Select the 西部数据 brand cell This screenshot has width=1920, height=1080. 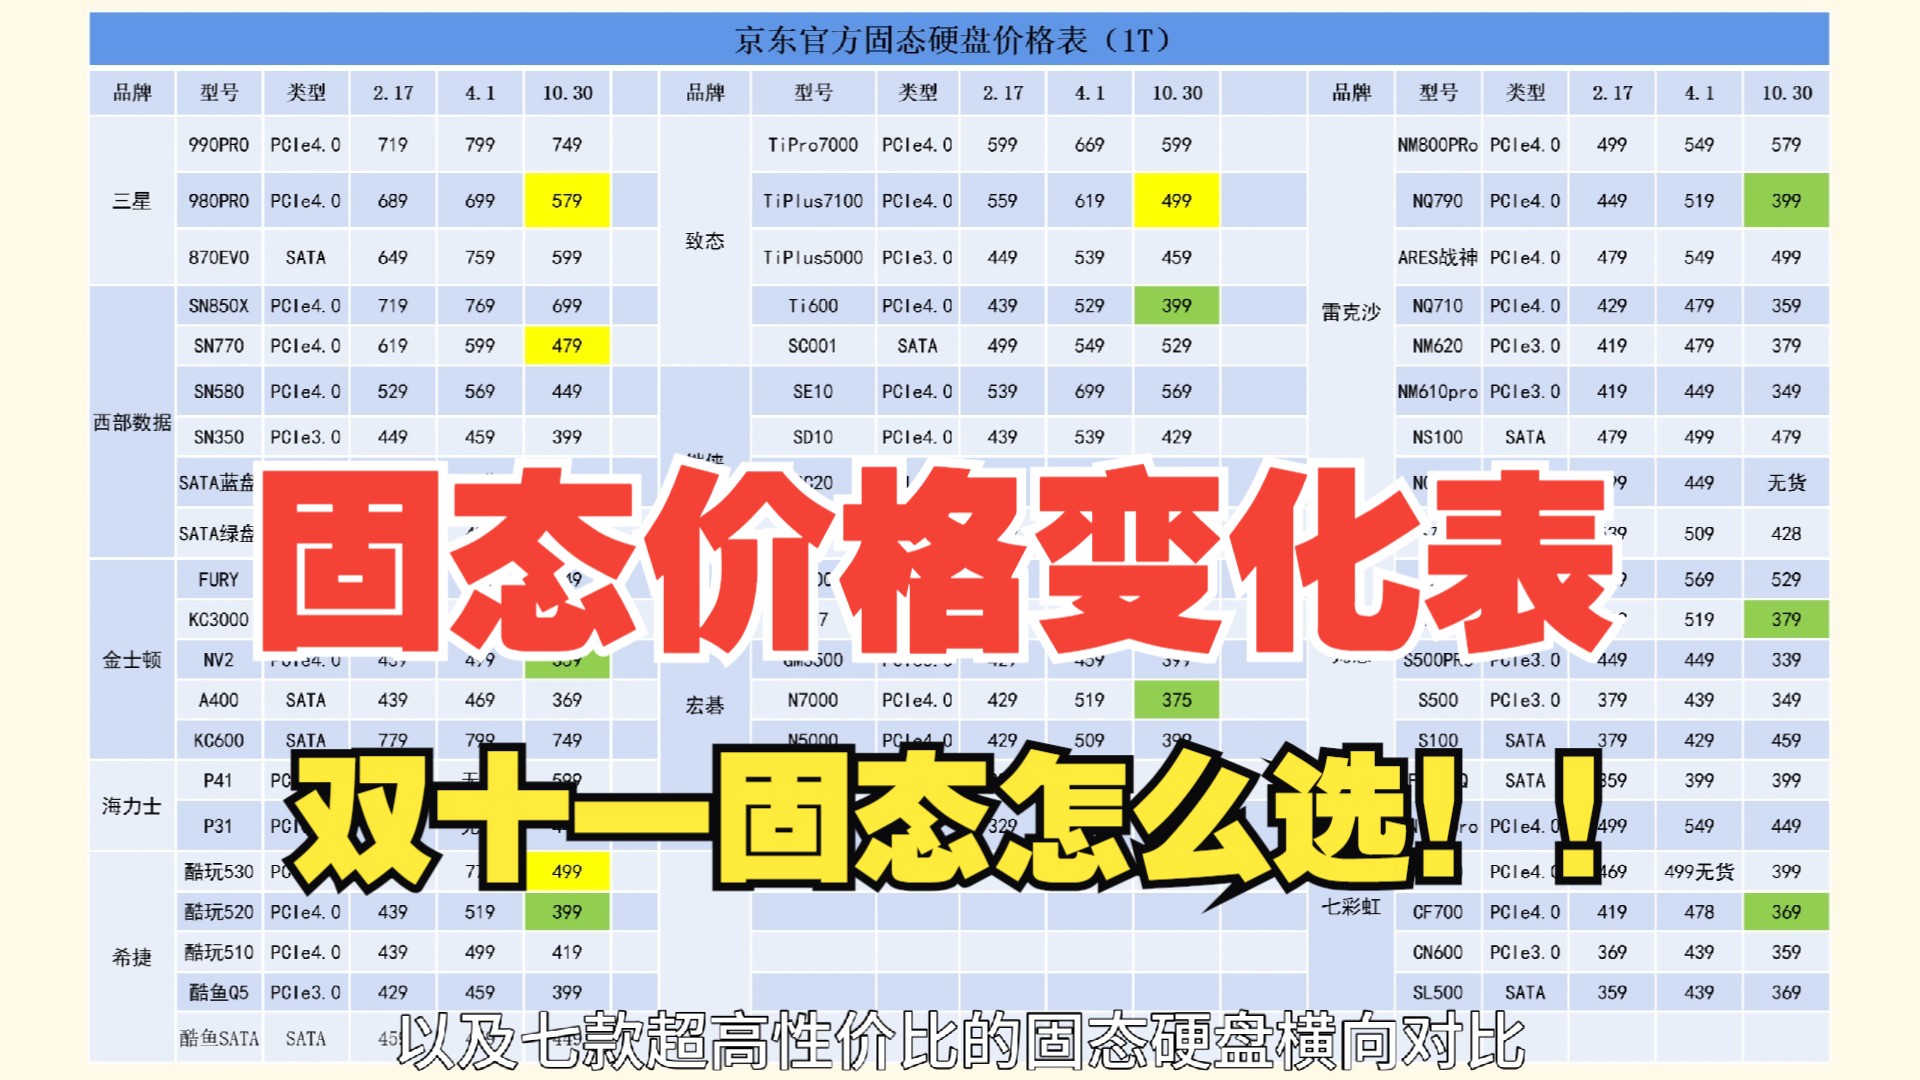[132, 422]
